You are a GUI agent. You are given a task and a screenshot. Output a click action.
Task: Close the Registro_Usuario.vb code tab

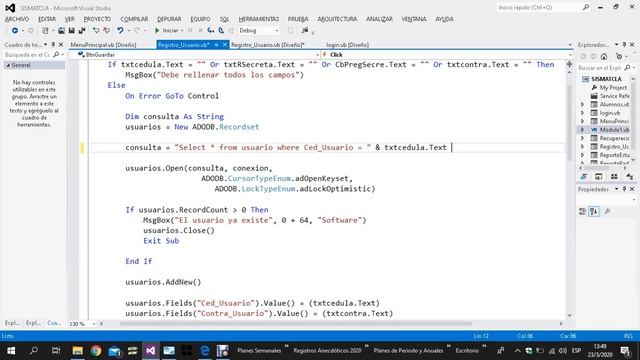224,45
